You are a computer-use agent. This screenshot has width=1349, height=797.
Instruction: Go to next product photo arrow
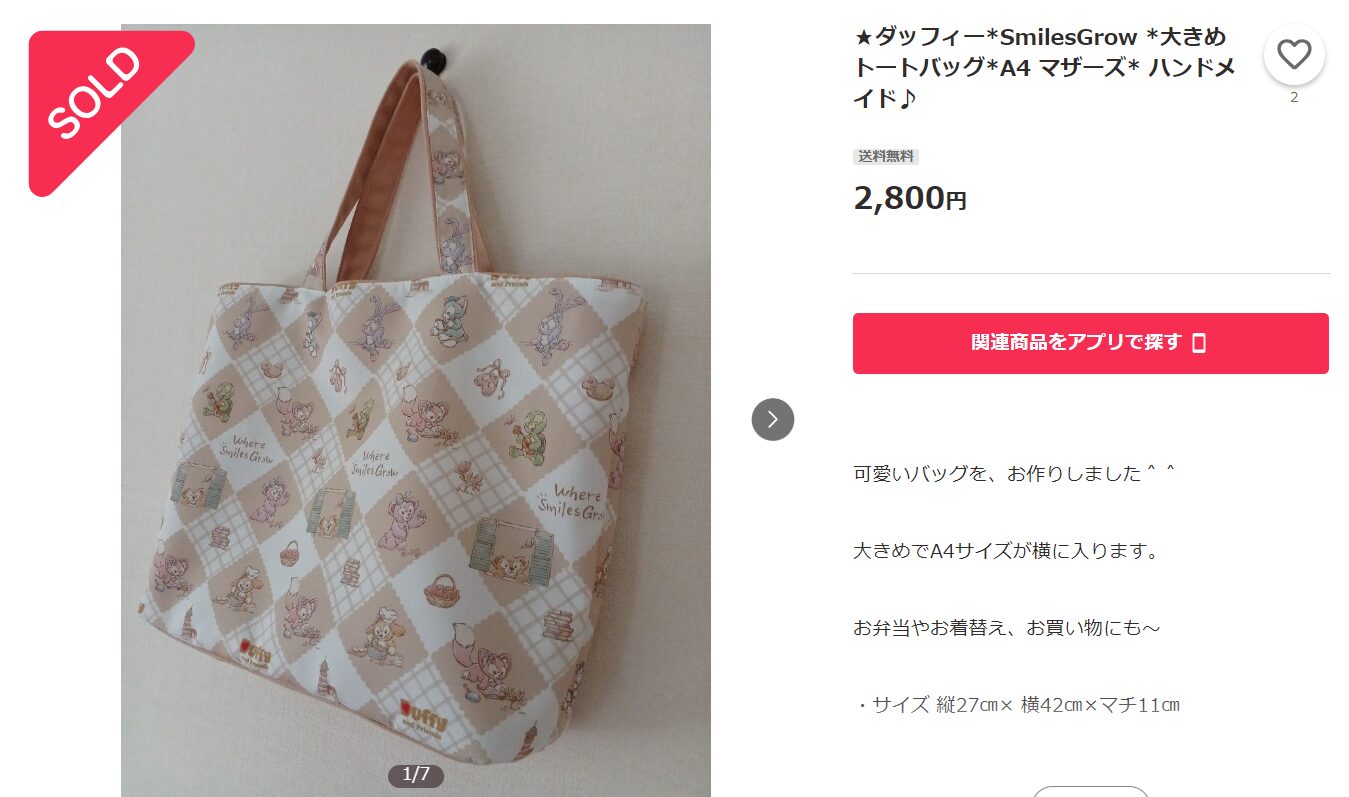(772, 419)
